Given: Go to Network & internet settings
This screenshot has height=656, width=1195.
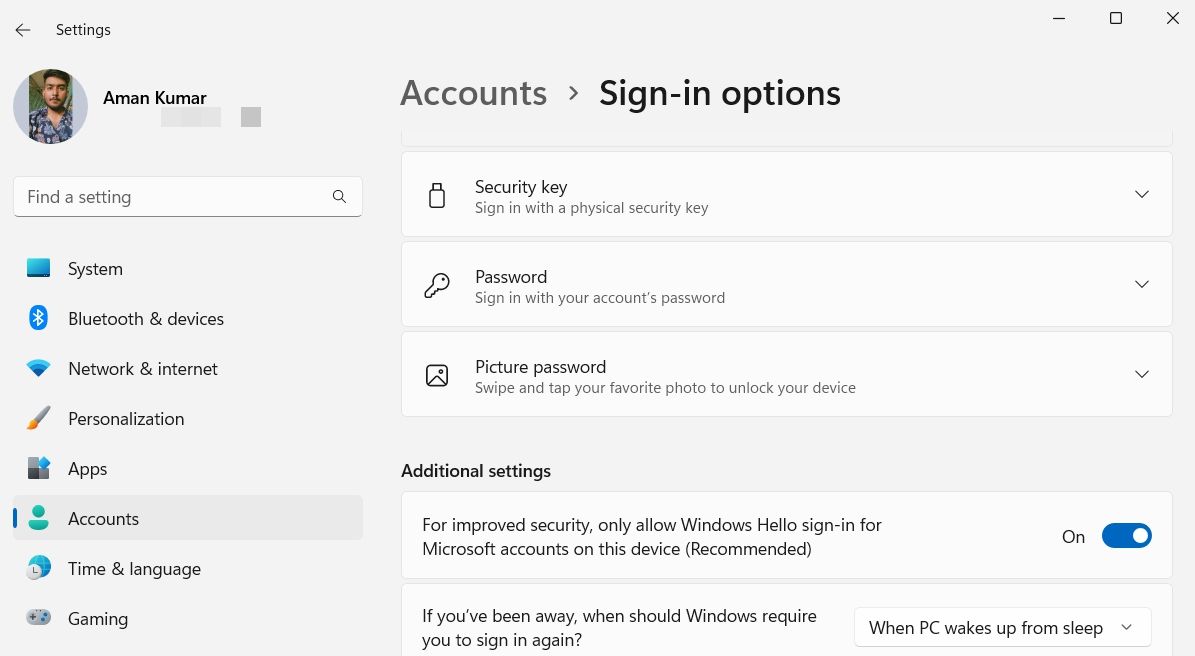Looking at the screenshot, I should tap(187, 369).
